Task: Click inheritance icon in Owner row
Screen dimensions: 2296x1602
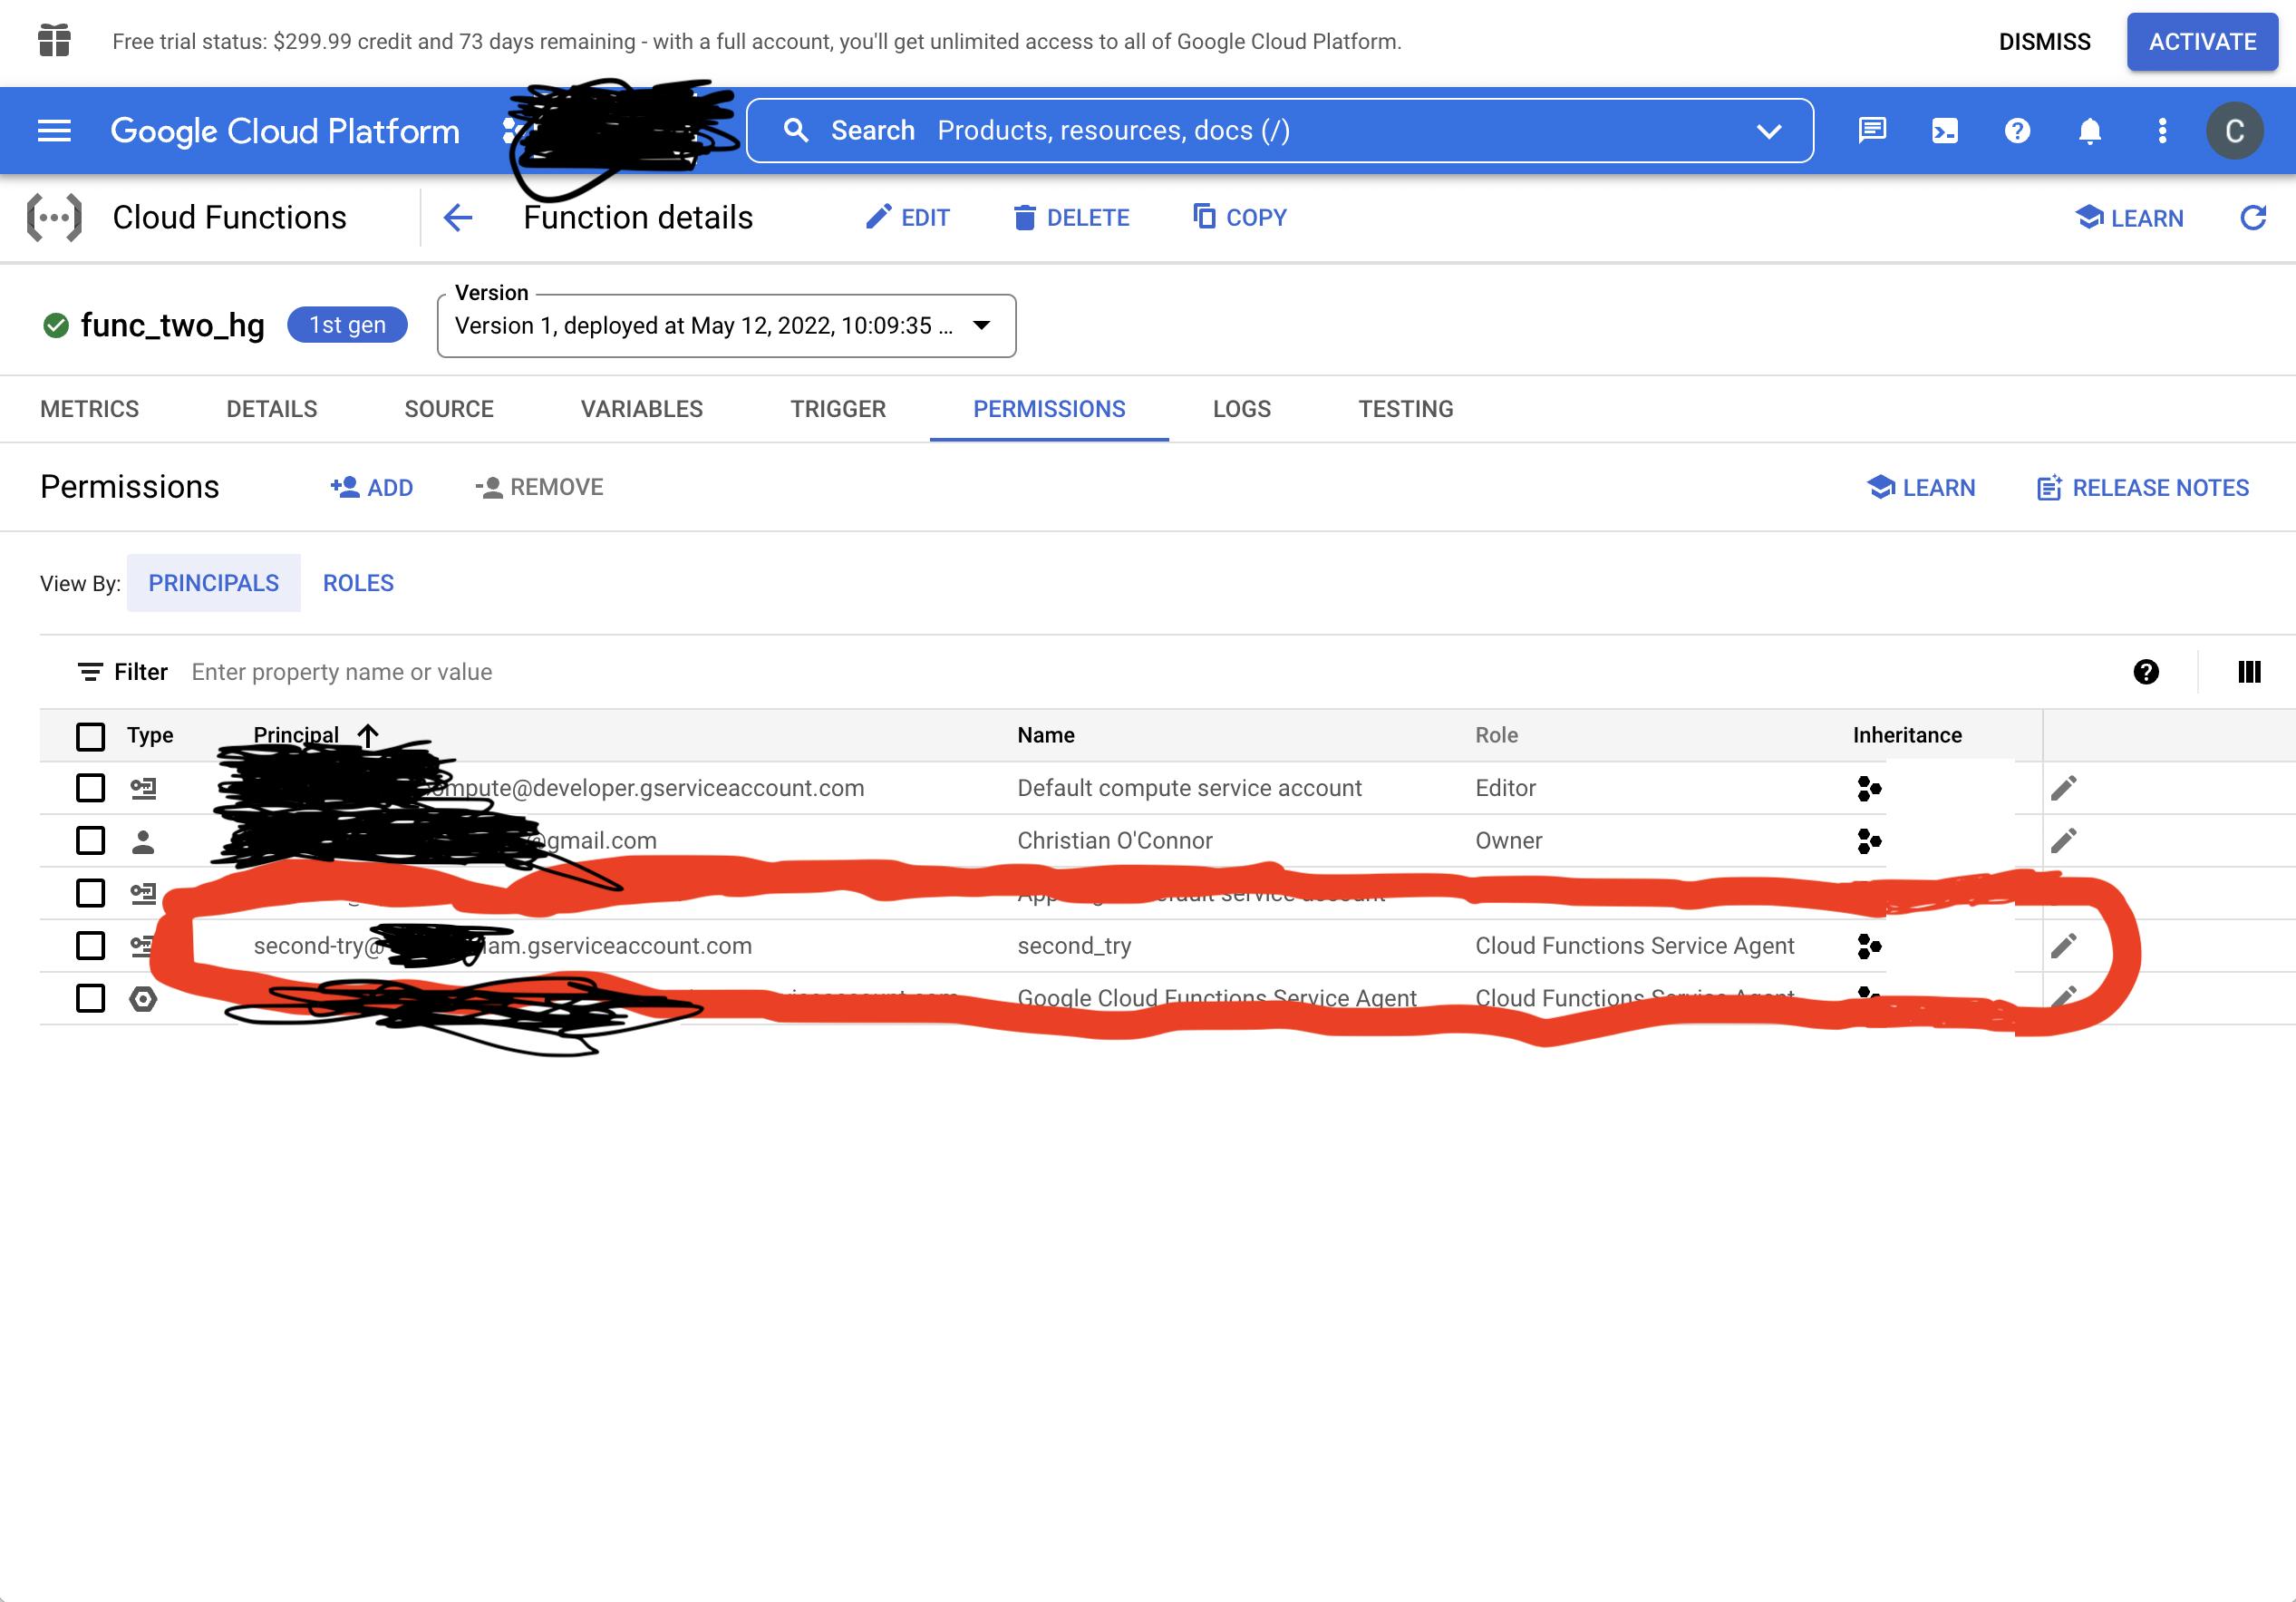Action: coord(1869,841)
